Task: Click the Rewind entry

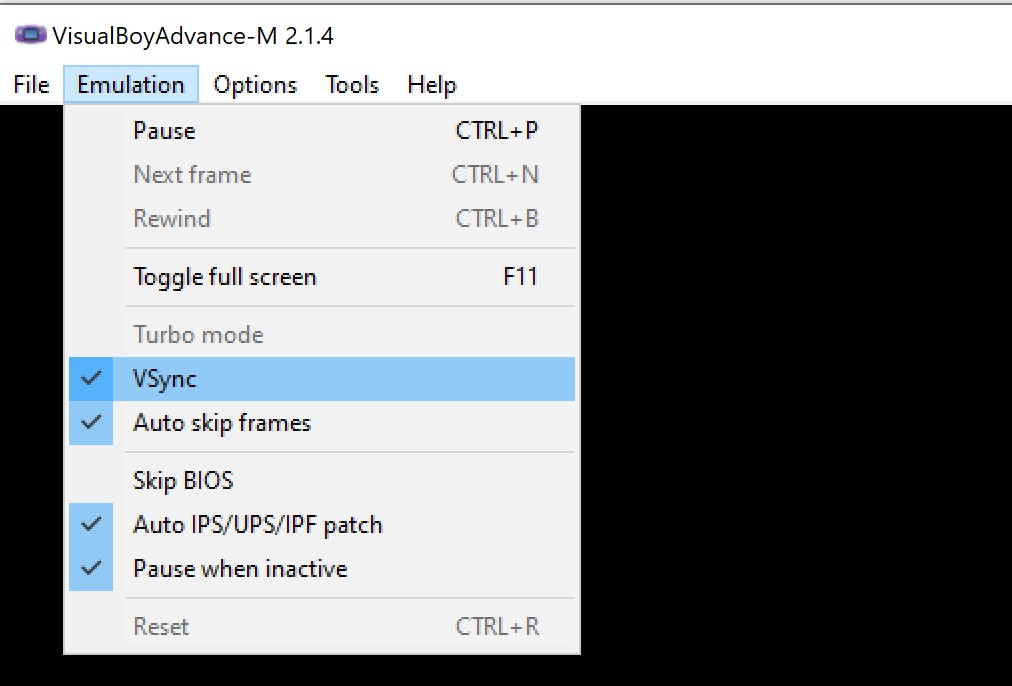Action: coord(171,218)
